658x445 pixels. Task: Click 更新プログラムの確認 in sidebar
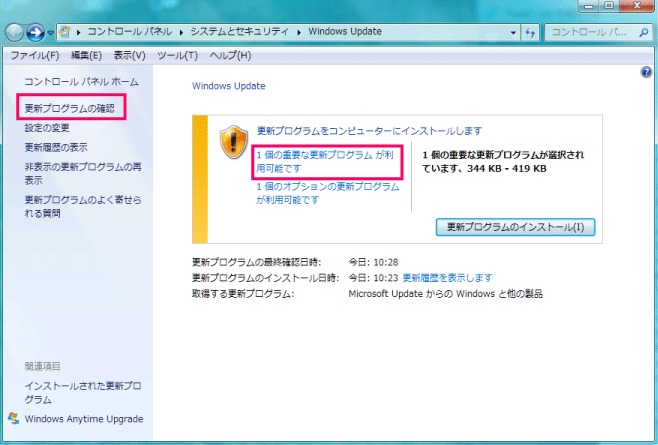[70, 108]
